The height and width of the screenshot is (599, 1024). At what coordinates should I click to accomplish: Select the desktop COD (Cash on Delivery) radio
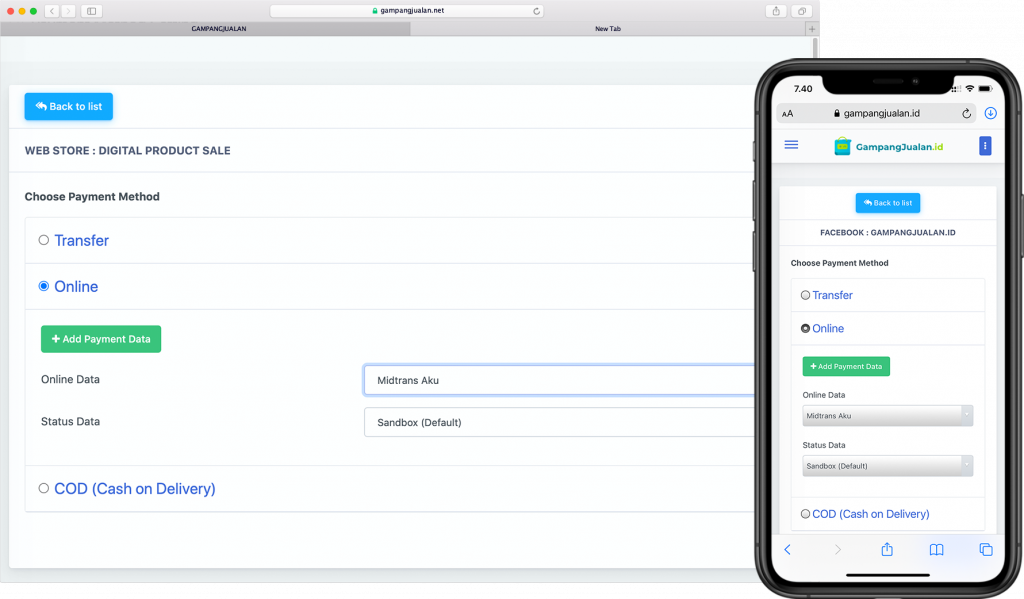tap(44, 488)
